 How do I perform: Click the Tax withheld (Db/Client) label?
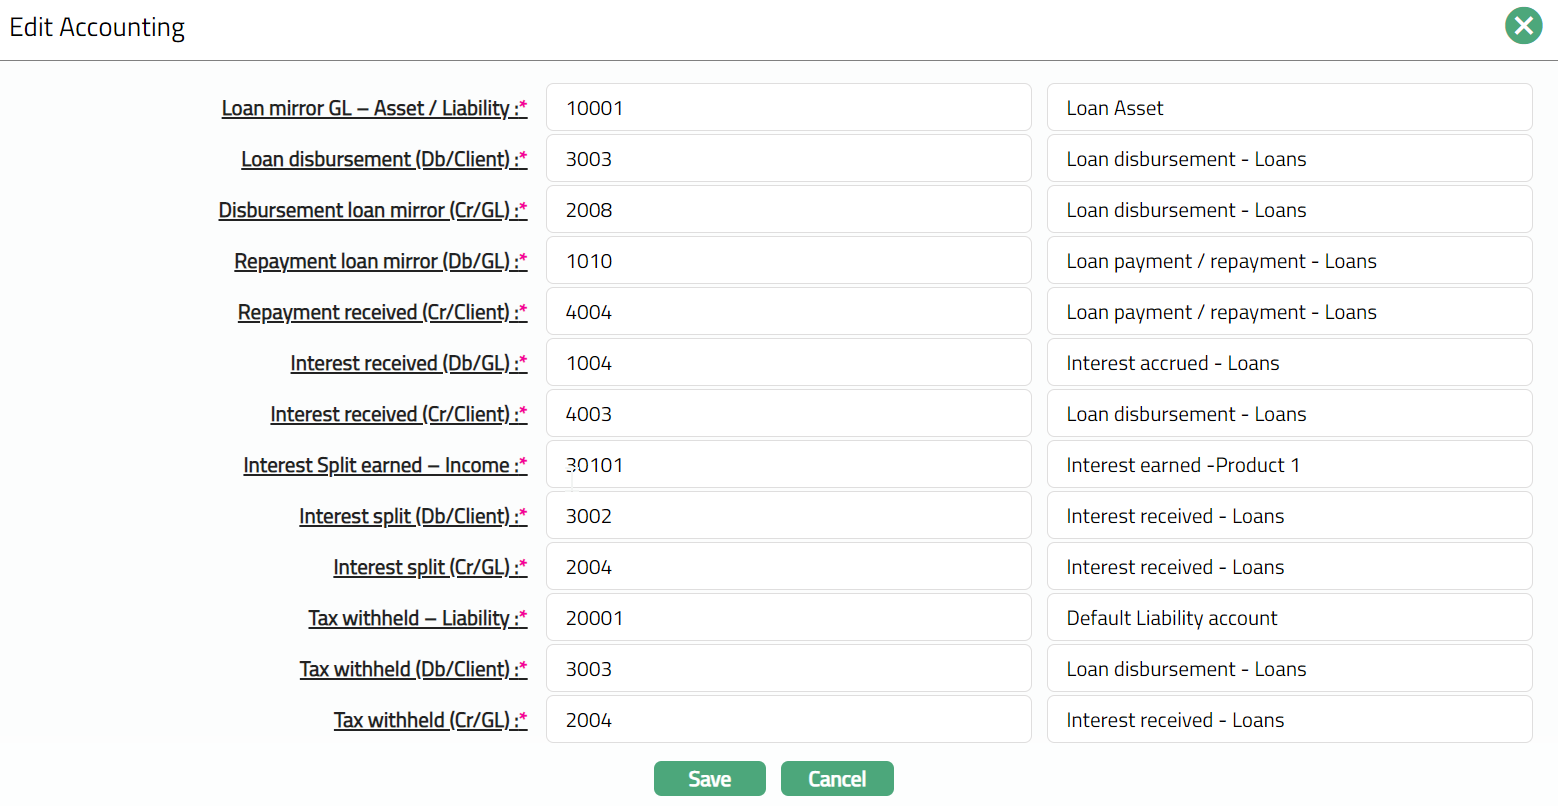pos(413,669)
